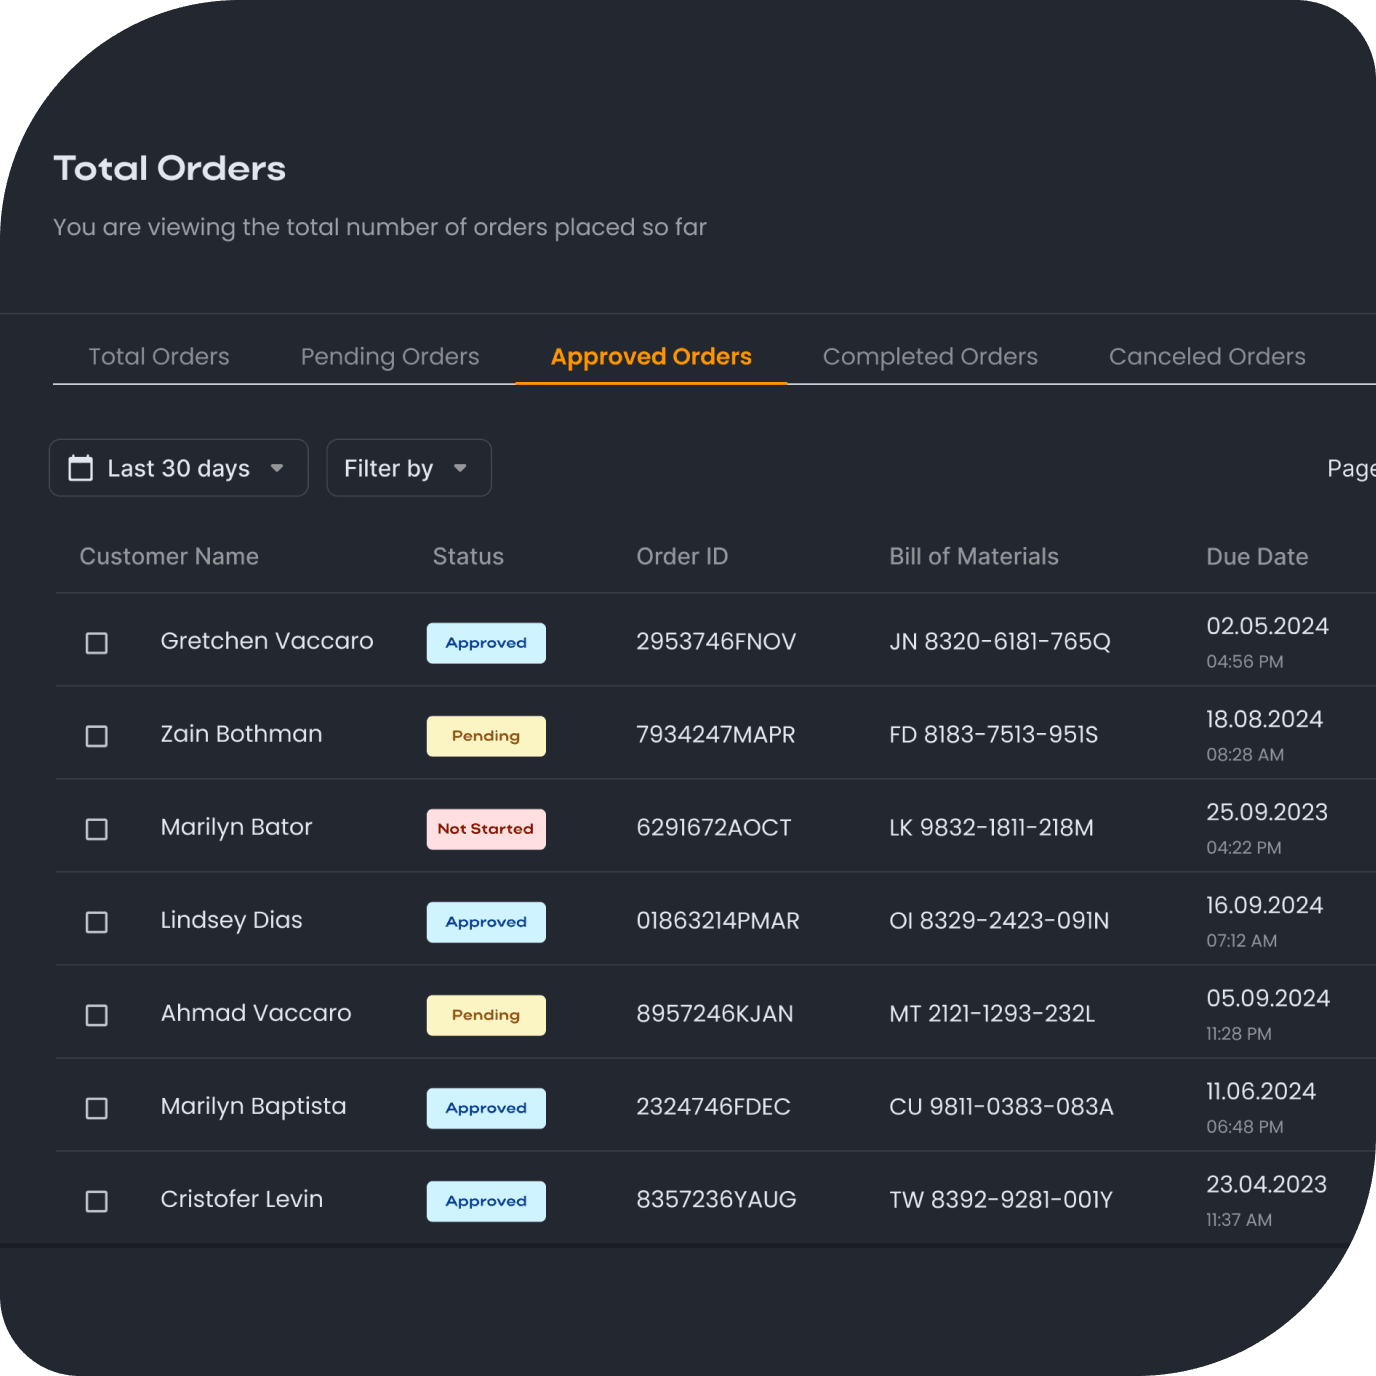The height and width of the screenshot is (1376, 1376).
Task: Click bill of materials JN 8320-6181-765Q
Action: (1000, 642)
